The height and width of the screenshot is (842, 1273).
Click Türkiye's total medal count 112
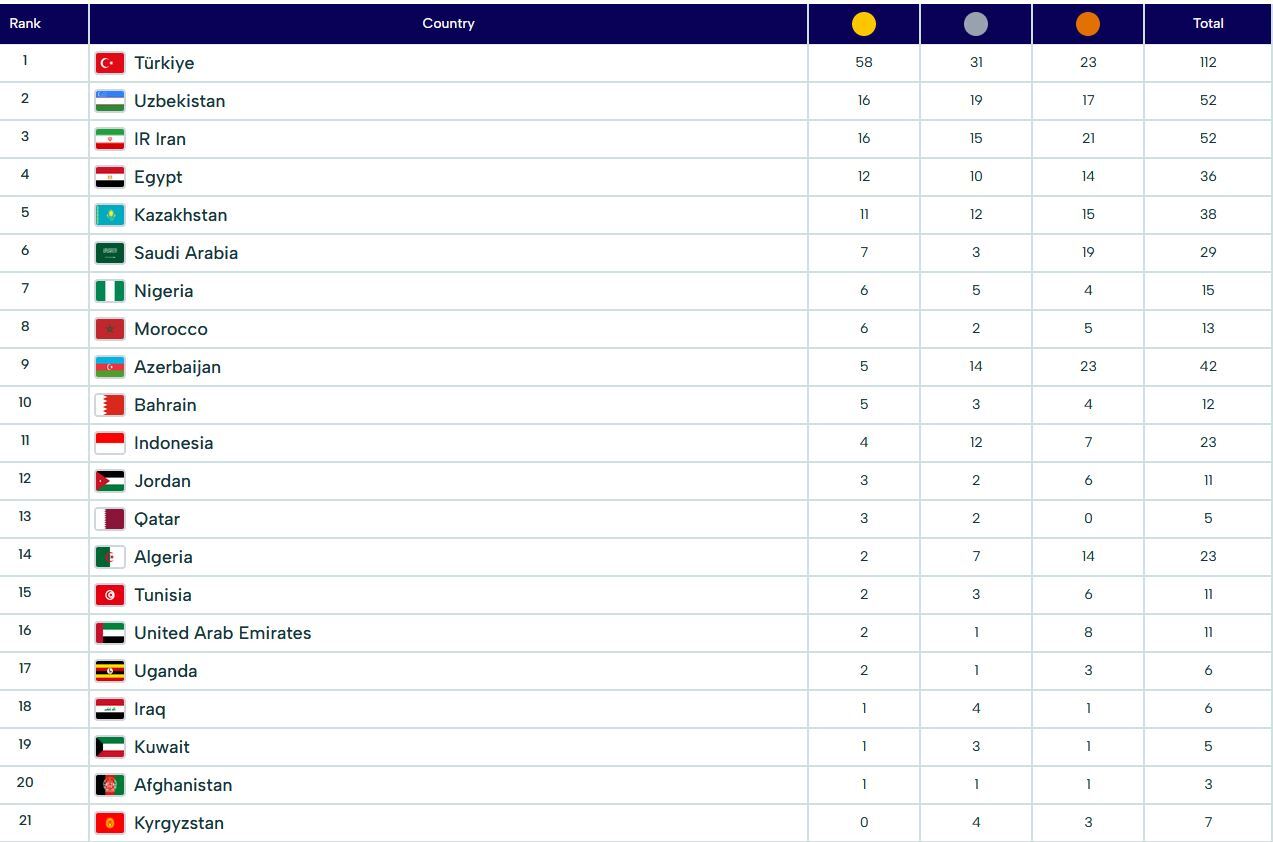click(1208, 62)
